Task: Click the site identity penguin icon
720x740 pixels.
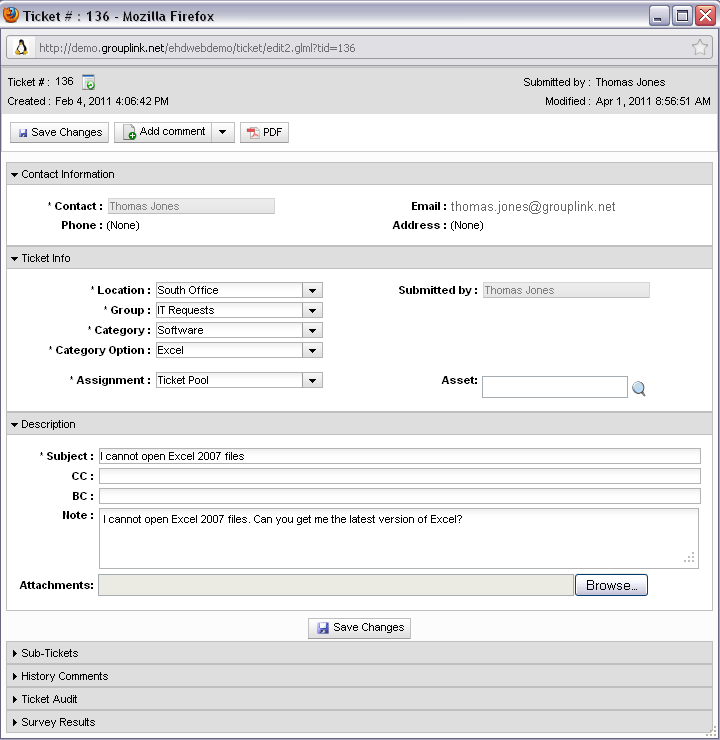Action: (21, 47)
